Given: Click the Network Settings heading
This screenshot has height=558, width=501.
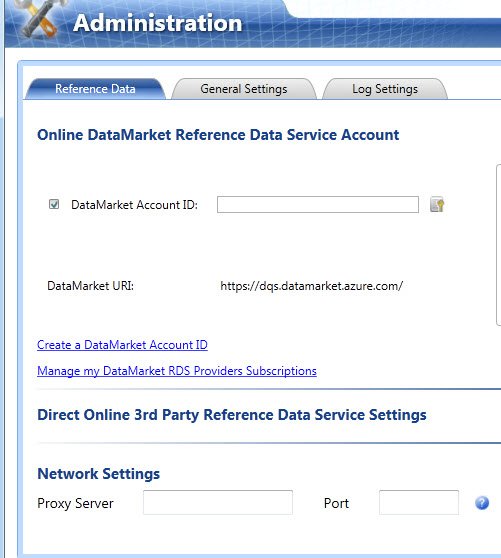Looking at the screenshot, I should (x=99, y=474).
